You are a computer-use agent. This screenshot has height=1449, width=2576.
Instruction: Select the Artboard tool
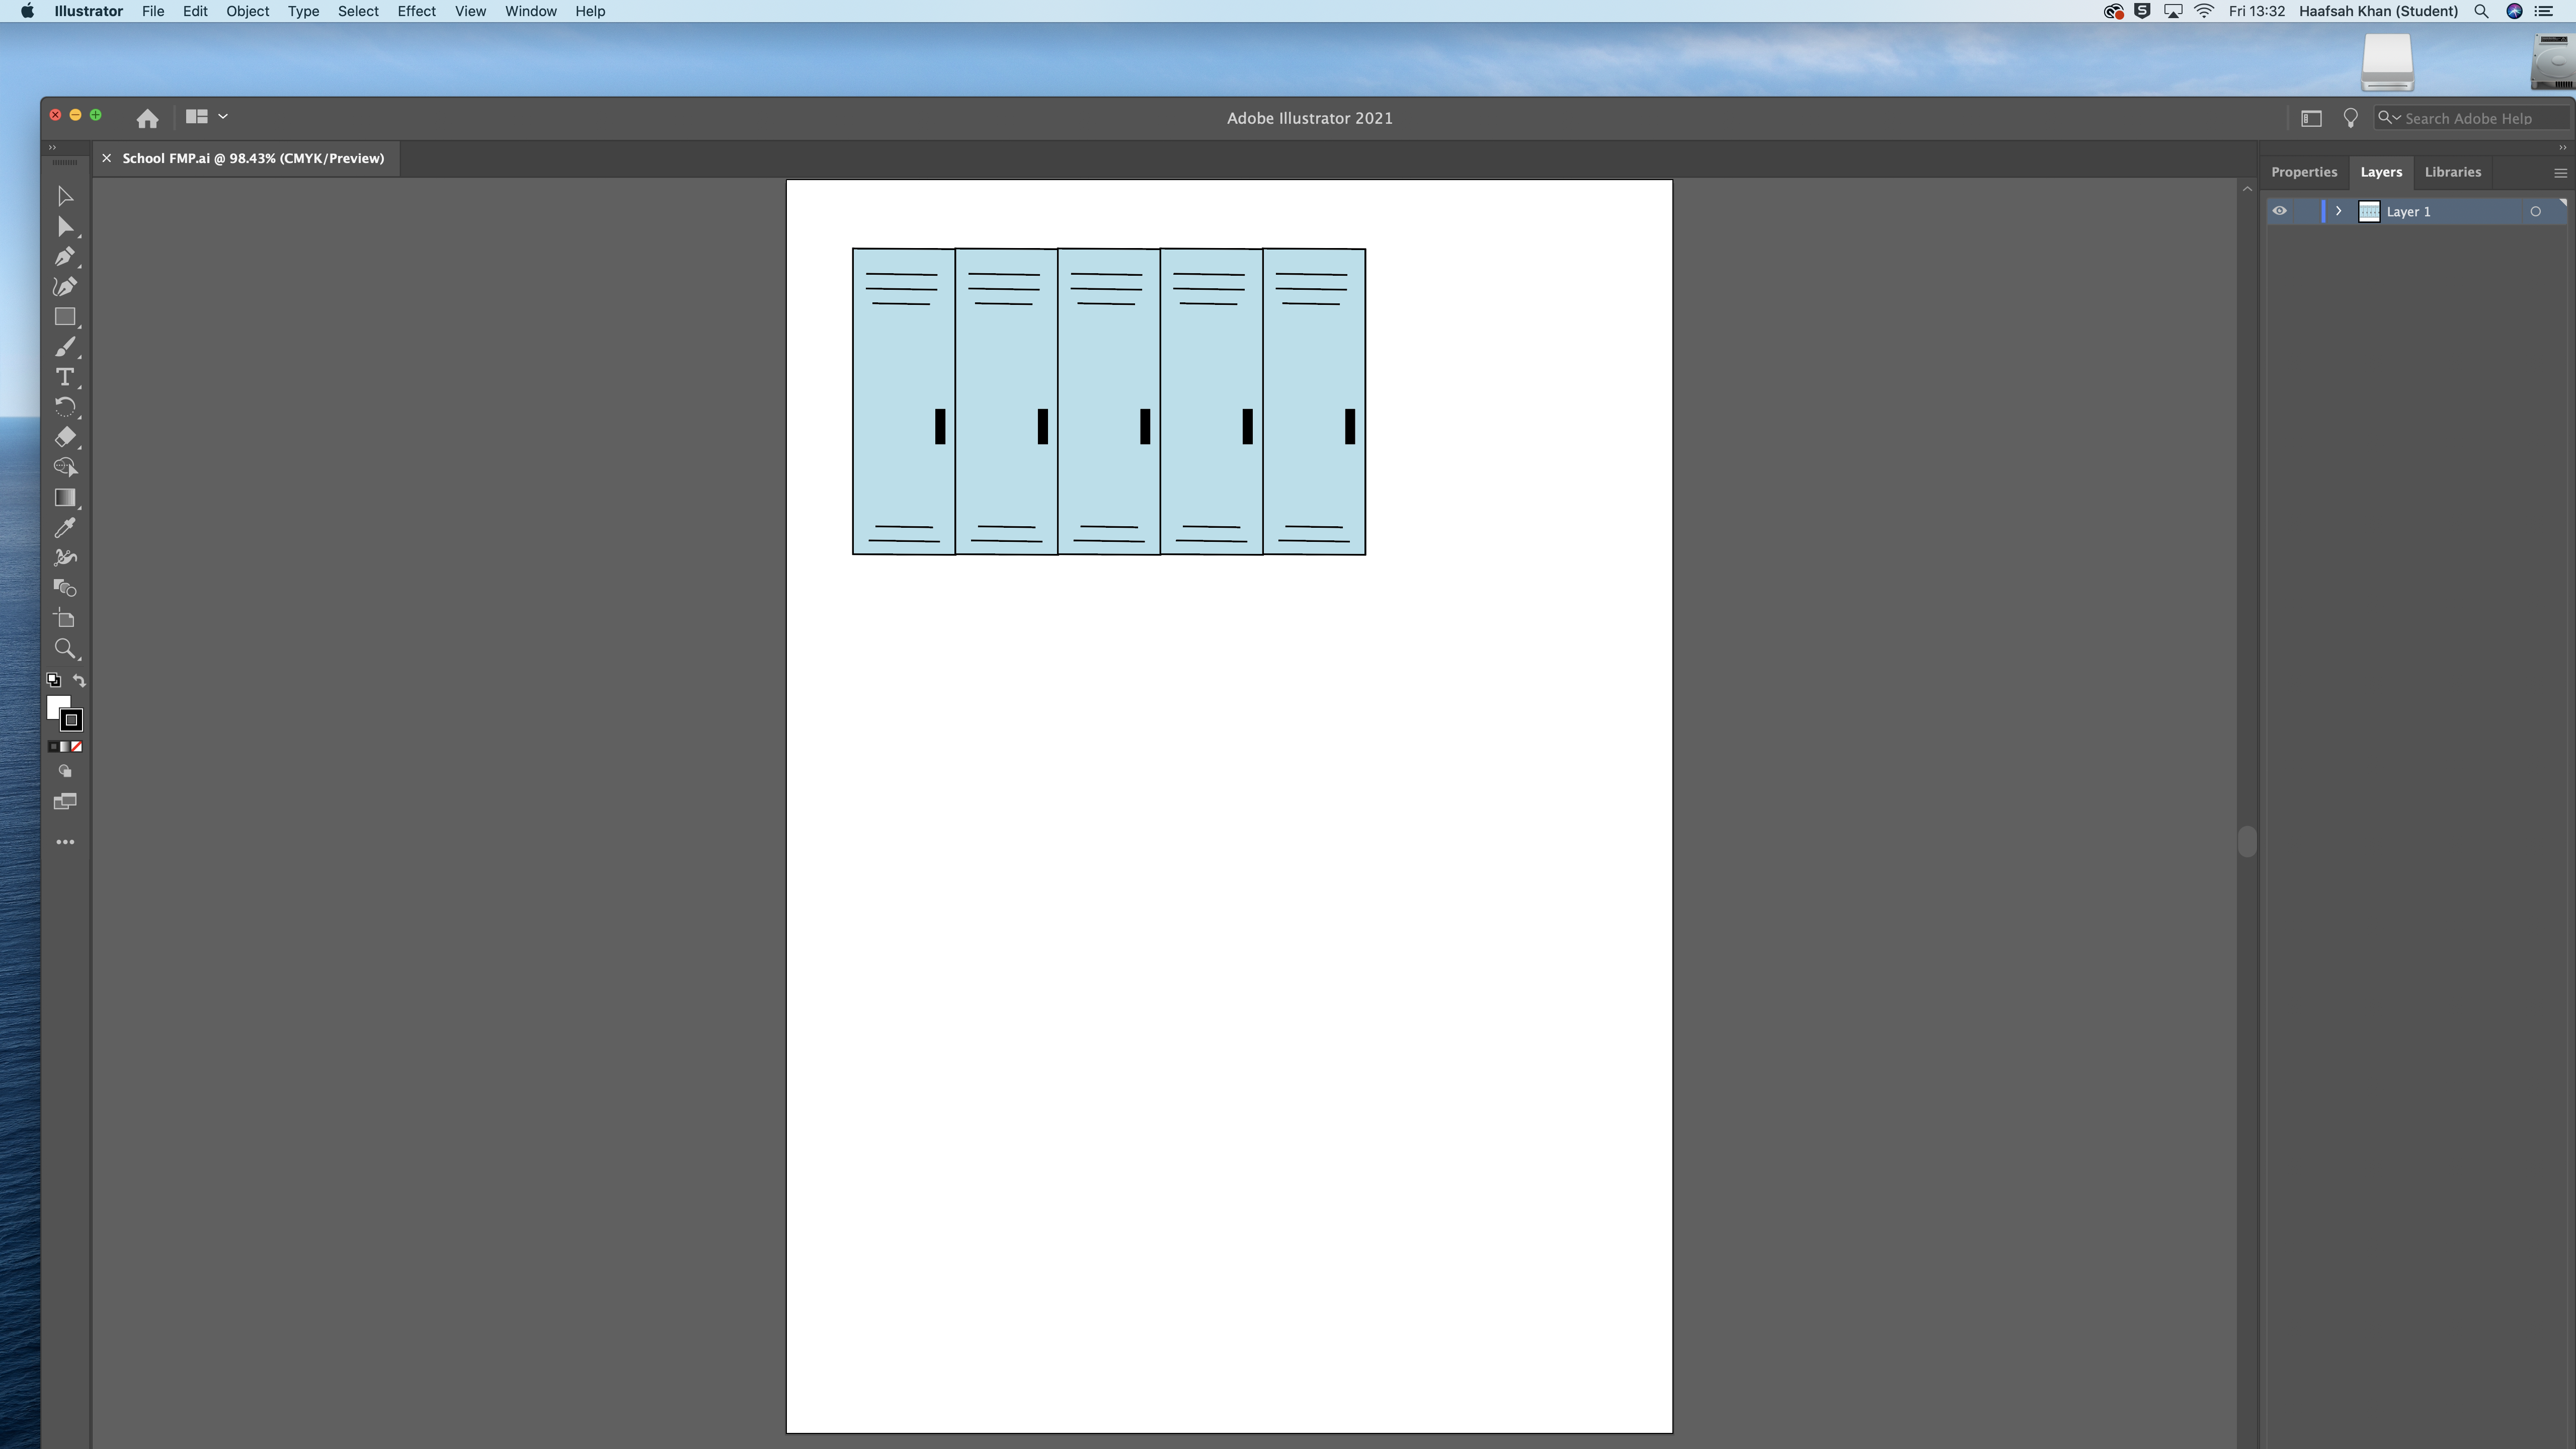point(65,619)
